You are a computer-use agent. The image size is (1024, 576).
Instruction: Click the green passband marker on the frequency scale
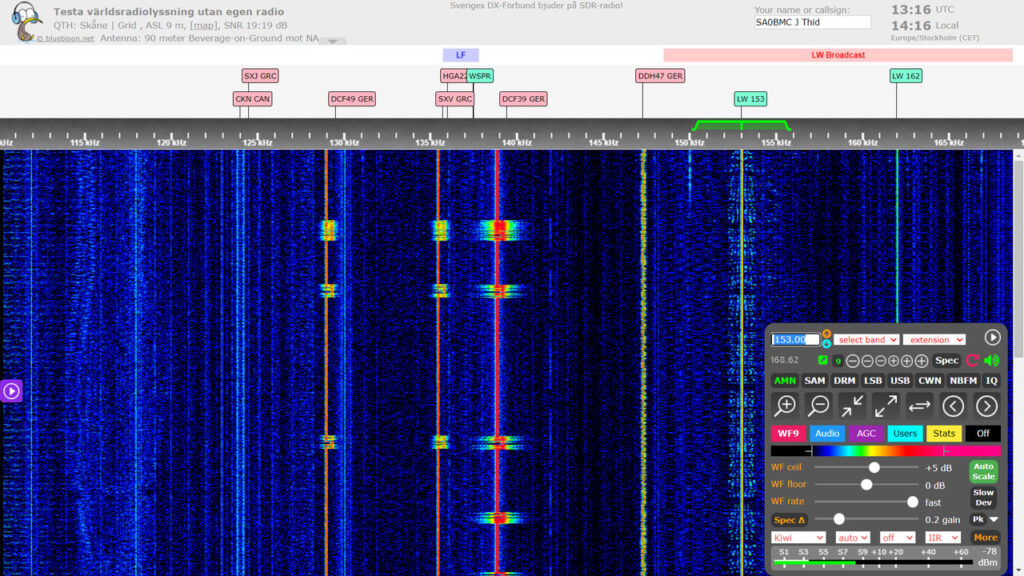coord(741,125)
